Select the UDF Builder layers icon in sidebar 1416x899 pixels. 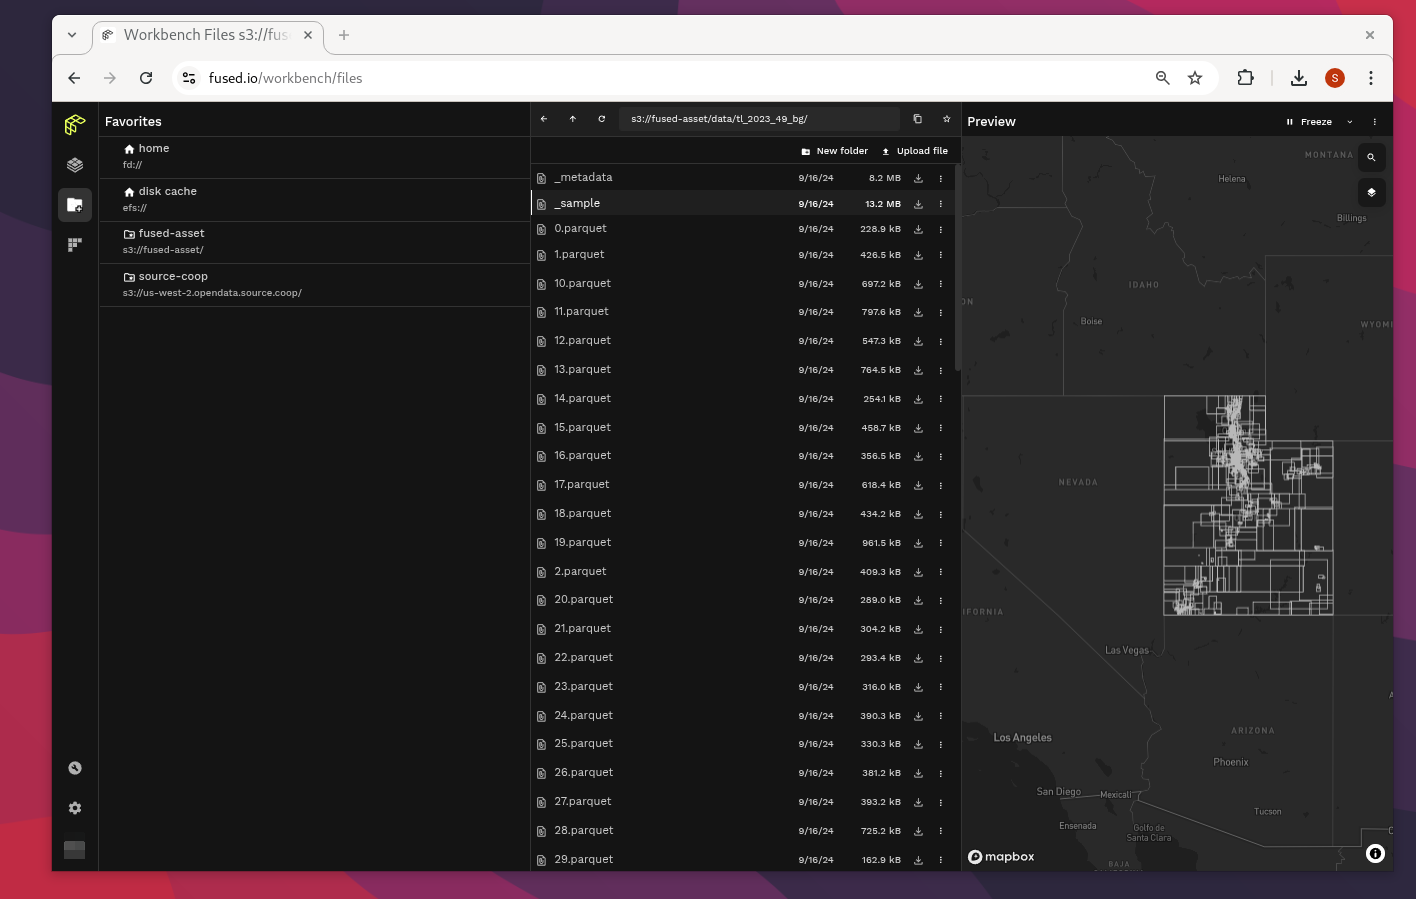74,164
